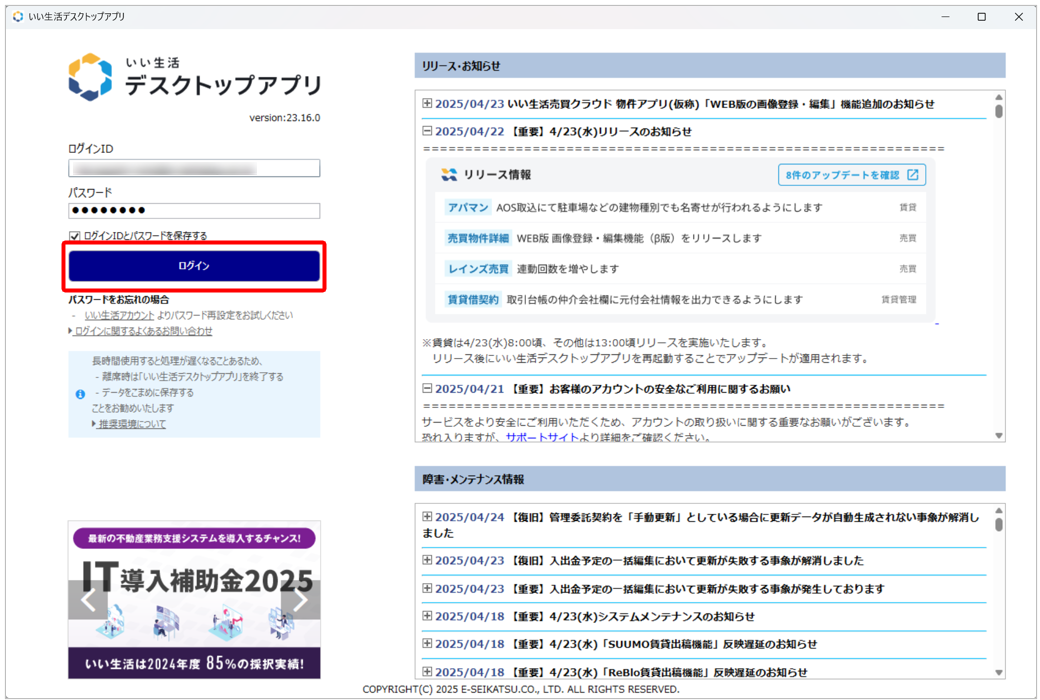Expand 2025/04/18 システムメンテナンス entry
The width and height of the screenshot is (1040, 700).
[x=427, y=616]
